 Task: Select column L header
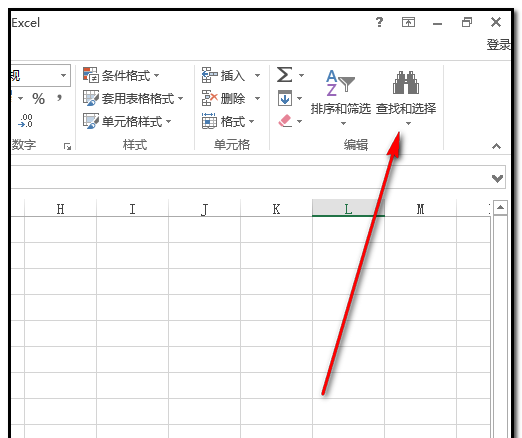(x=348, y=208)
